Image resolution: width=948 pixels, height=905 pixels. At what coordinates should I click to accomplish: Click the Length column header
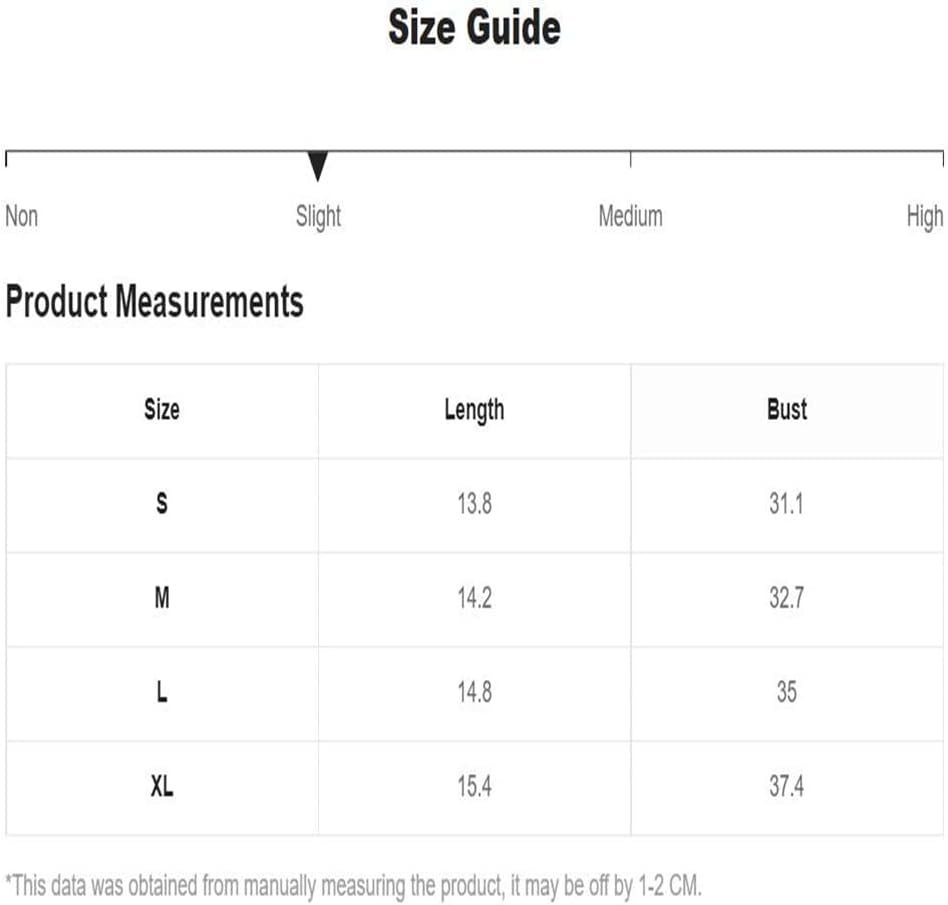[x=475, y=411]
